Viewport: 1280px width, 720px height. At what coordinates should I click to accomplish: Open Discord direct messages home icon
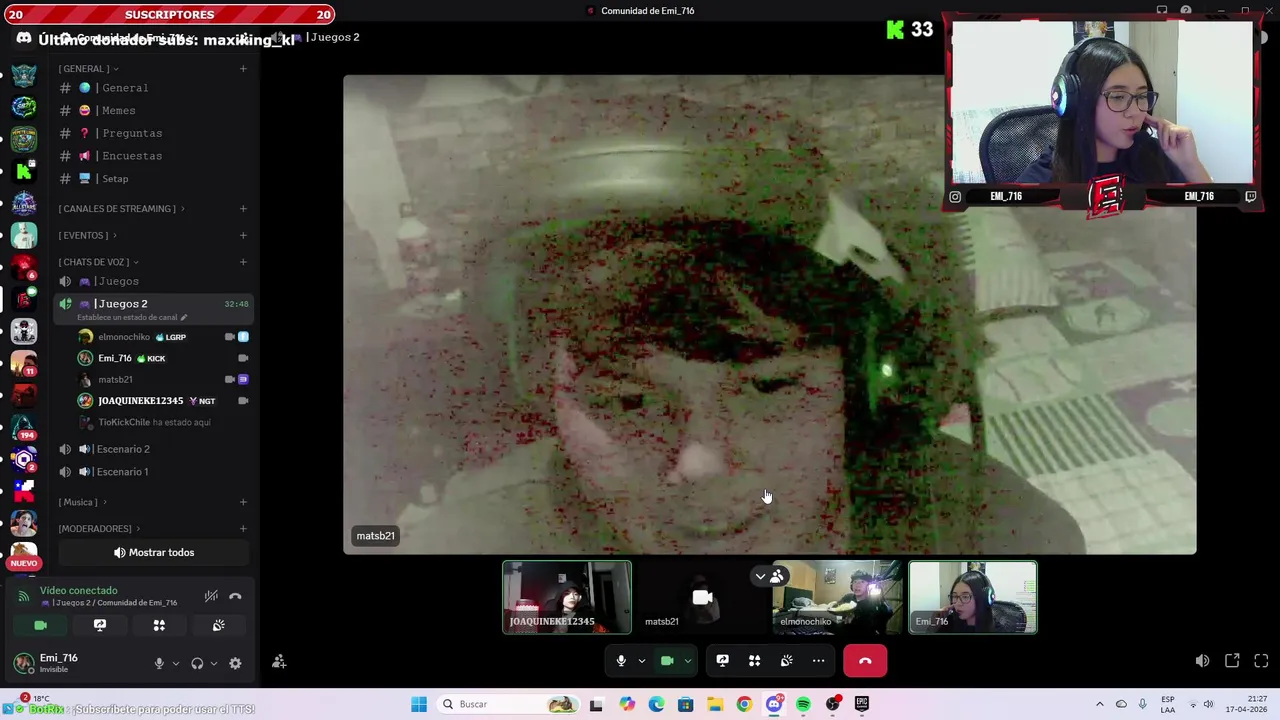coord(23,38)
